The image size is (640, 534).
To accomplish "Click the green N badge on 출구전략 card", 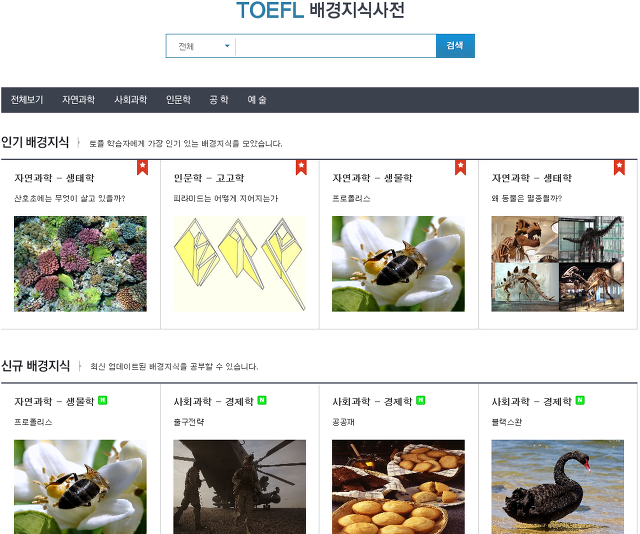I will pyautogui.click(x=262, y=400).
